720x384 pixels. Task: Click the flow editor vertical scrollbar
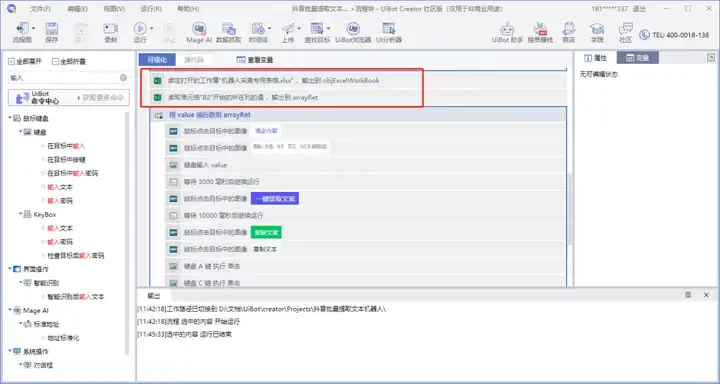[569, 209]
